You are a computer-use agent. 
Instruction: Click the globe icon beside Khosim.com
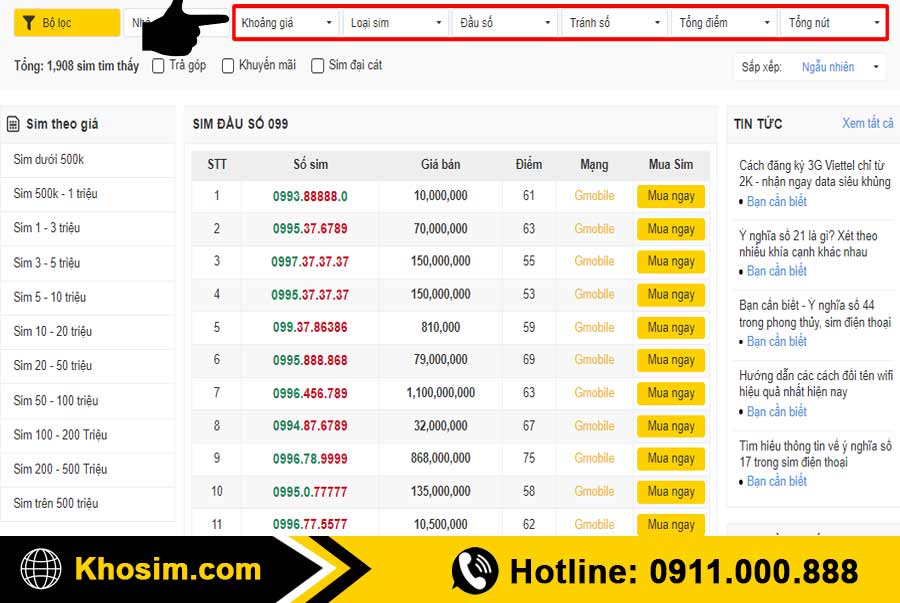(x=41, y=569)
